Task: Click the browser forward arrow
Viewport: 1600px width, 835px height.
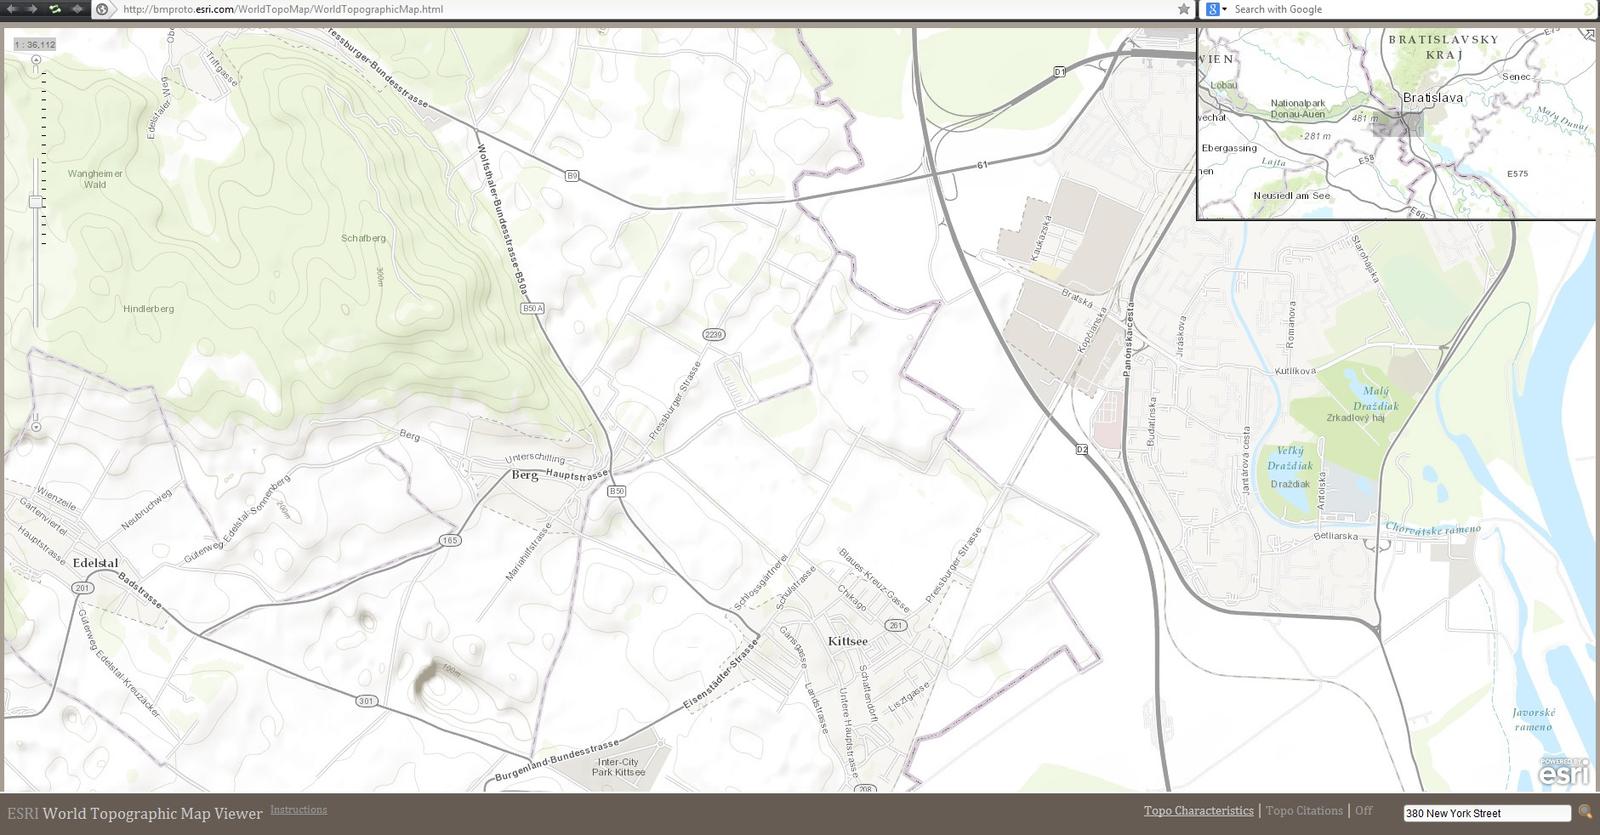Action: tap(32, 9)
